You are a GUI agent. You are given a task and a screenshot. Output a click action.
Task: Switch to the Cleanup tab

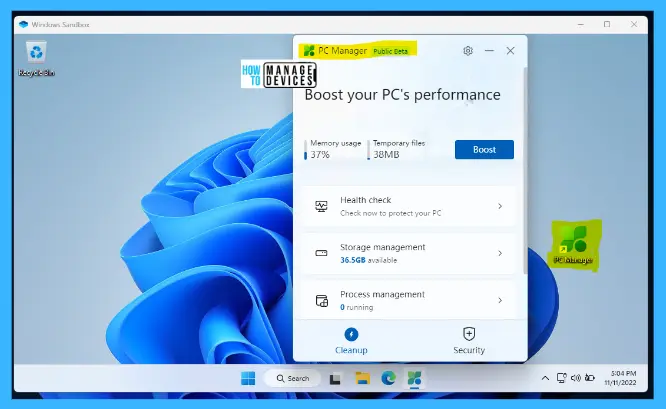351,341
